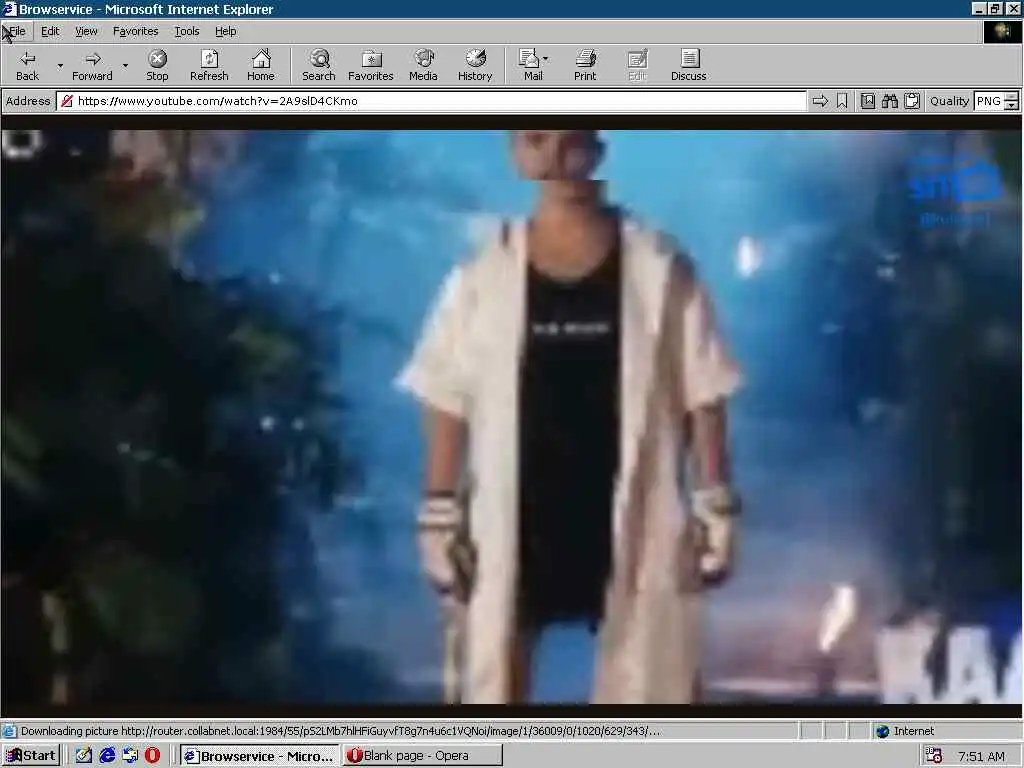Click the page icon in address bar

click(66, 101)
